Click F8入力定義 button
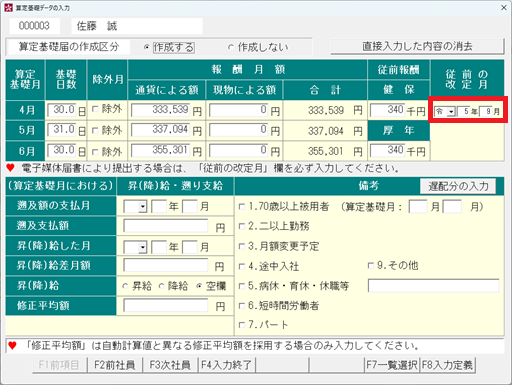Viewport: 512px width, 385px height. pyautogui.click(x=447, y=365)
